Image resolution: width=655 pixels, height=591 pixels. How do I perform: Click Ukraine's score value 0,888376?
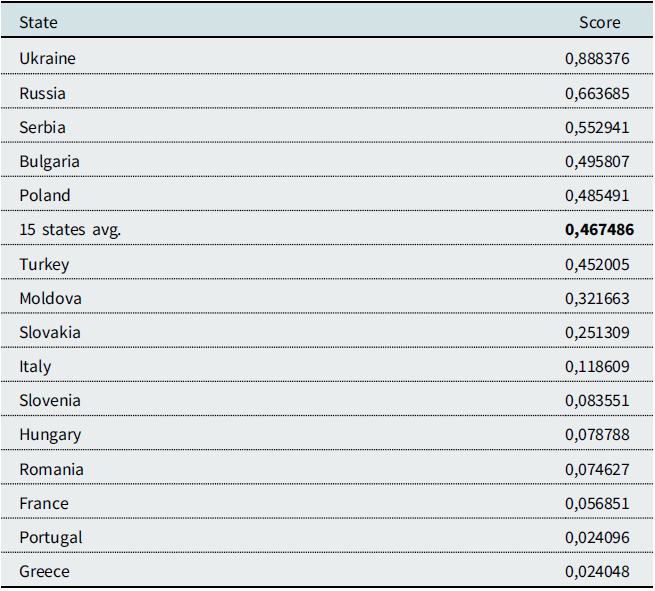598,59
